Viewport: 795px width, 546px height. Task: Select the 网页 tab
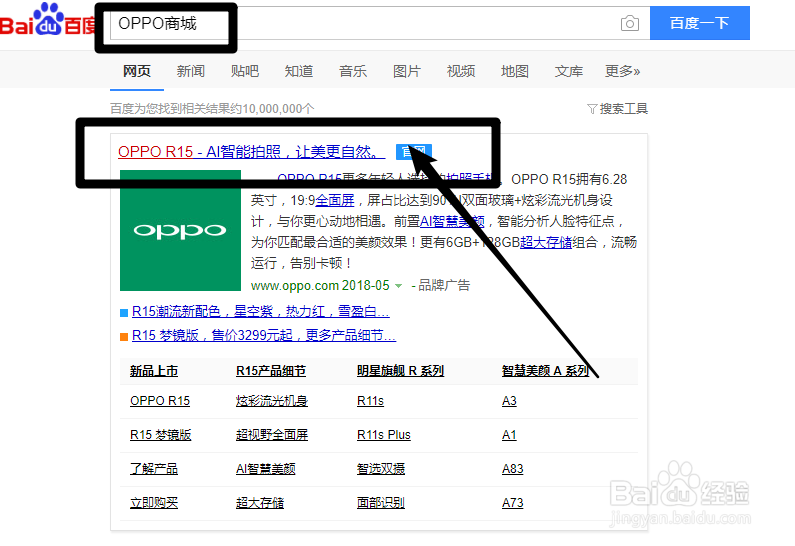137,71
